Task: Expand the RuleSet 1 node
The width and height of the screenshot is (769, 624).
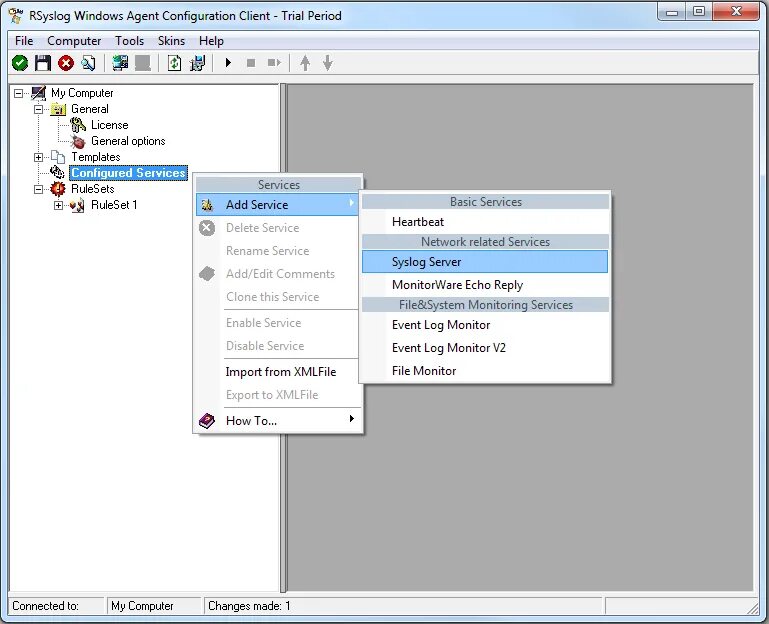Action: [58, 206]
